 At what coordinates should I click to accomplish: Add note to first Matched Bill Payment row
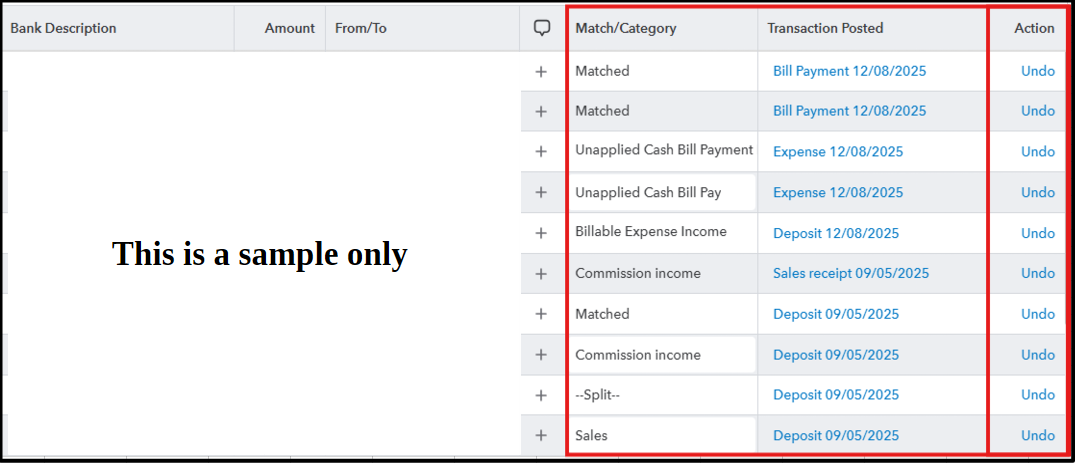[541, 71]
